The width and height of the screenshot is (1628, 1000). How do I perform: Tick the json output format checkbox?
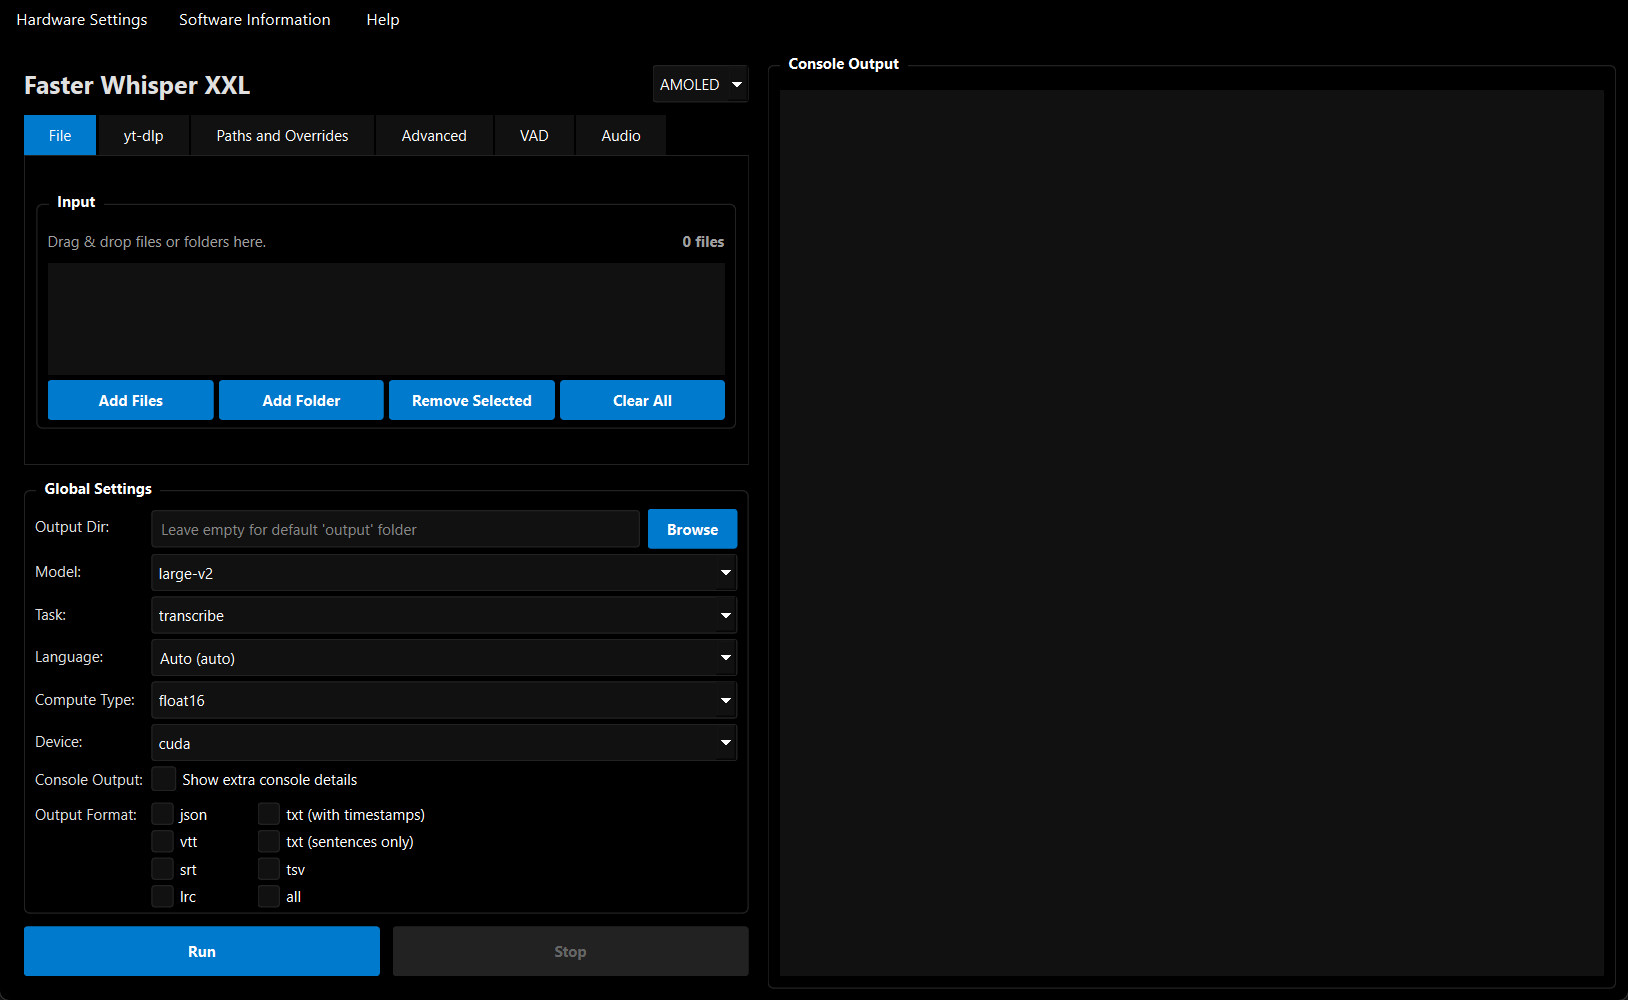click(163, 814)
